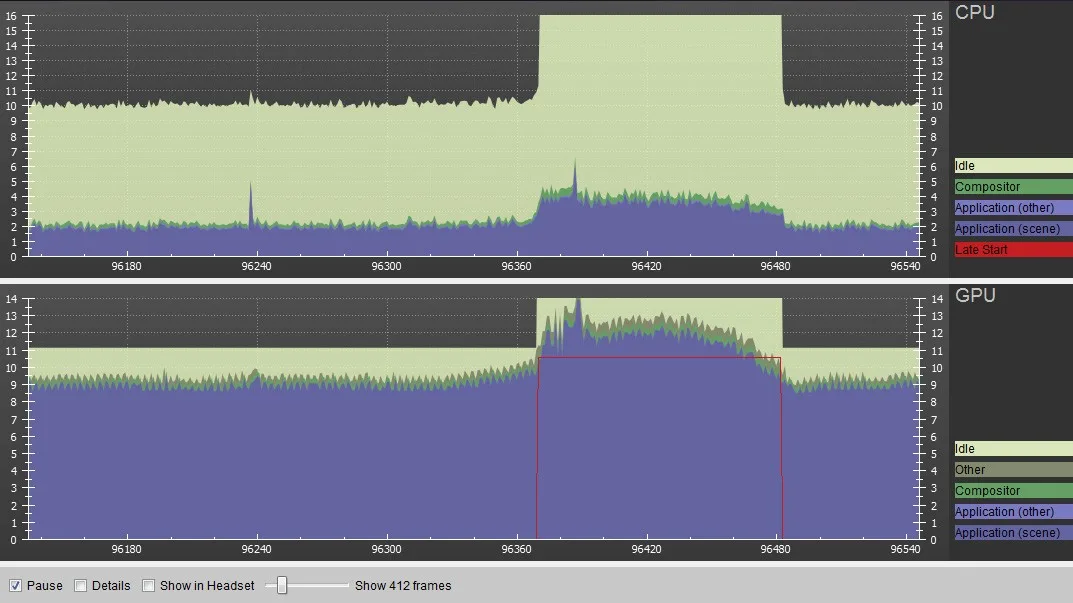Select the CPU Idle legend swatch

1013,166
